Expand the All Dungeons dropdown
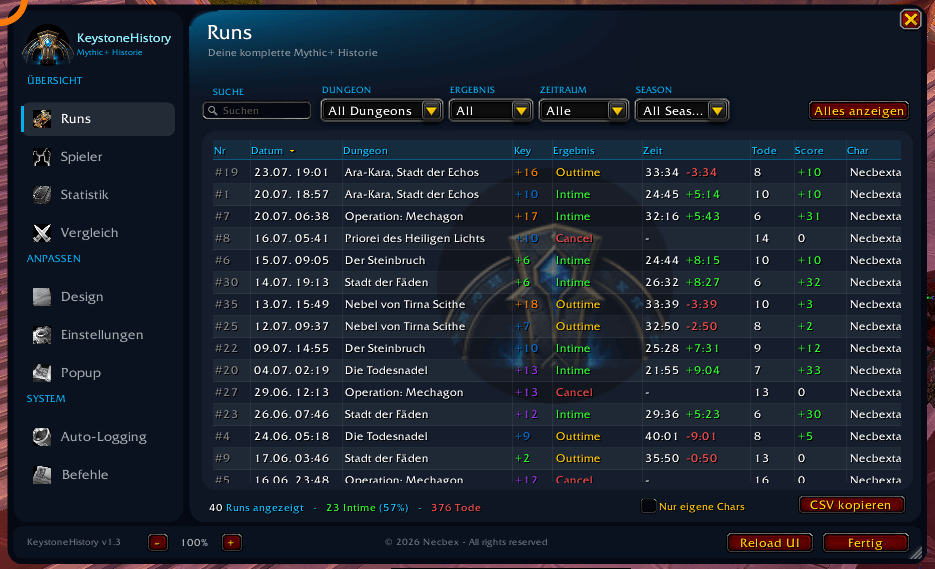 coord(382,110)
